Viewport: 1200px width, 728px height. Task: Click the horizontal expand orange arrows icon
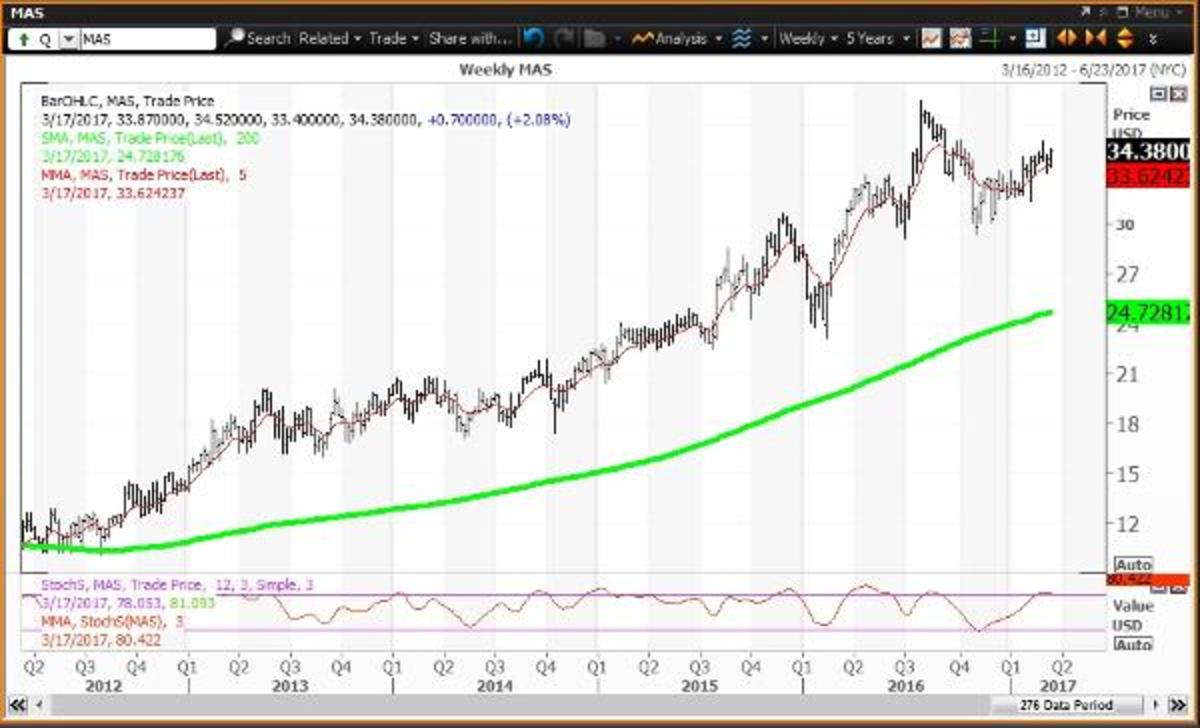1067,39
